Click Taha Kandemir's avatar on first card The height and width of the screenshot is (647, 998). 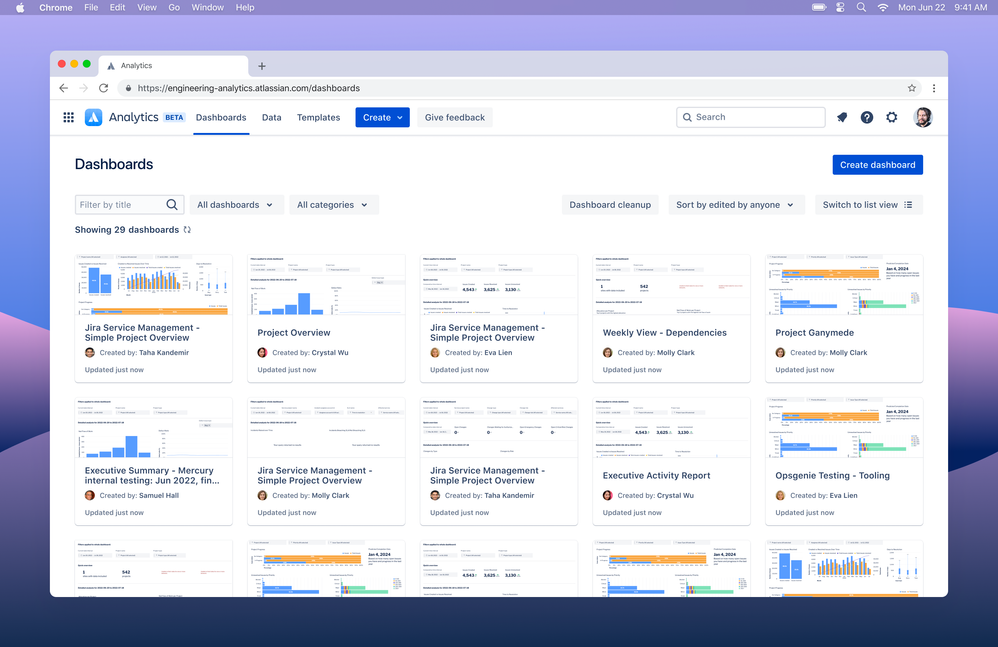point(90,352)
